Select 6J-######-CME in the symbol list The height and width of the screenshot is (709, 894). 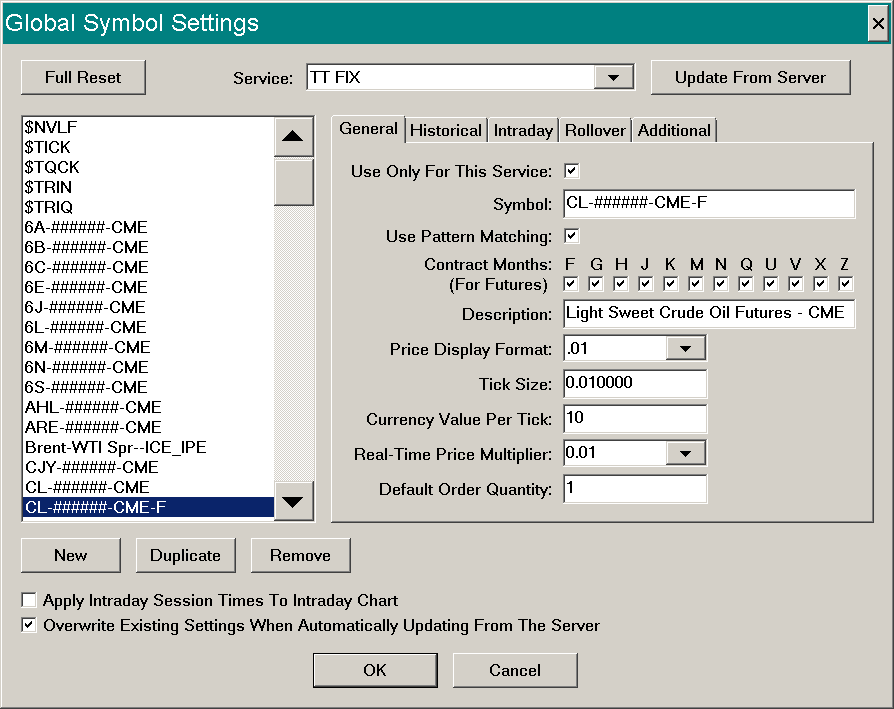(148, 307)
